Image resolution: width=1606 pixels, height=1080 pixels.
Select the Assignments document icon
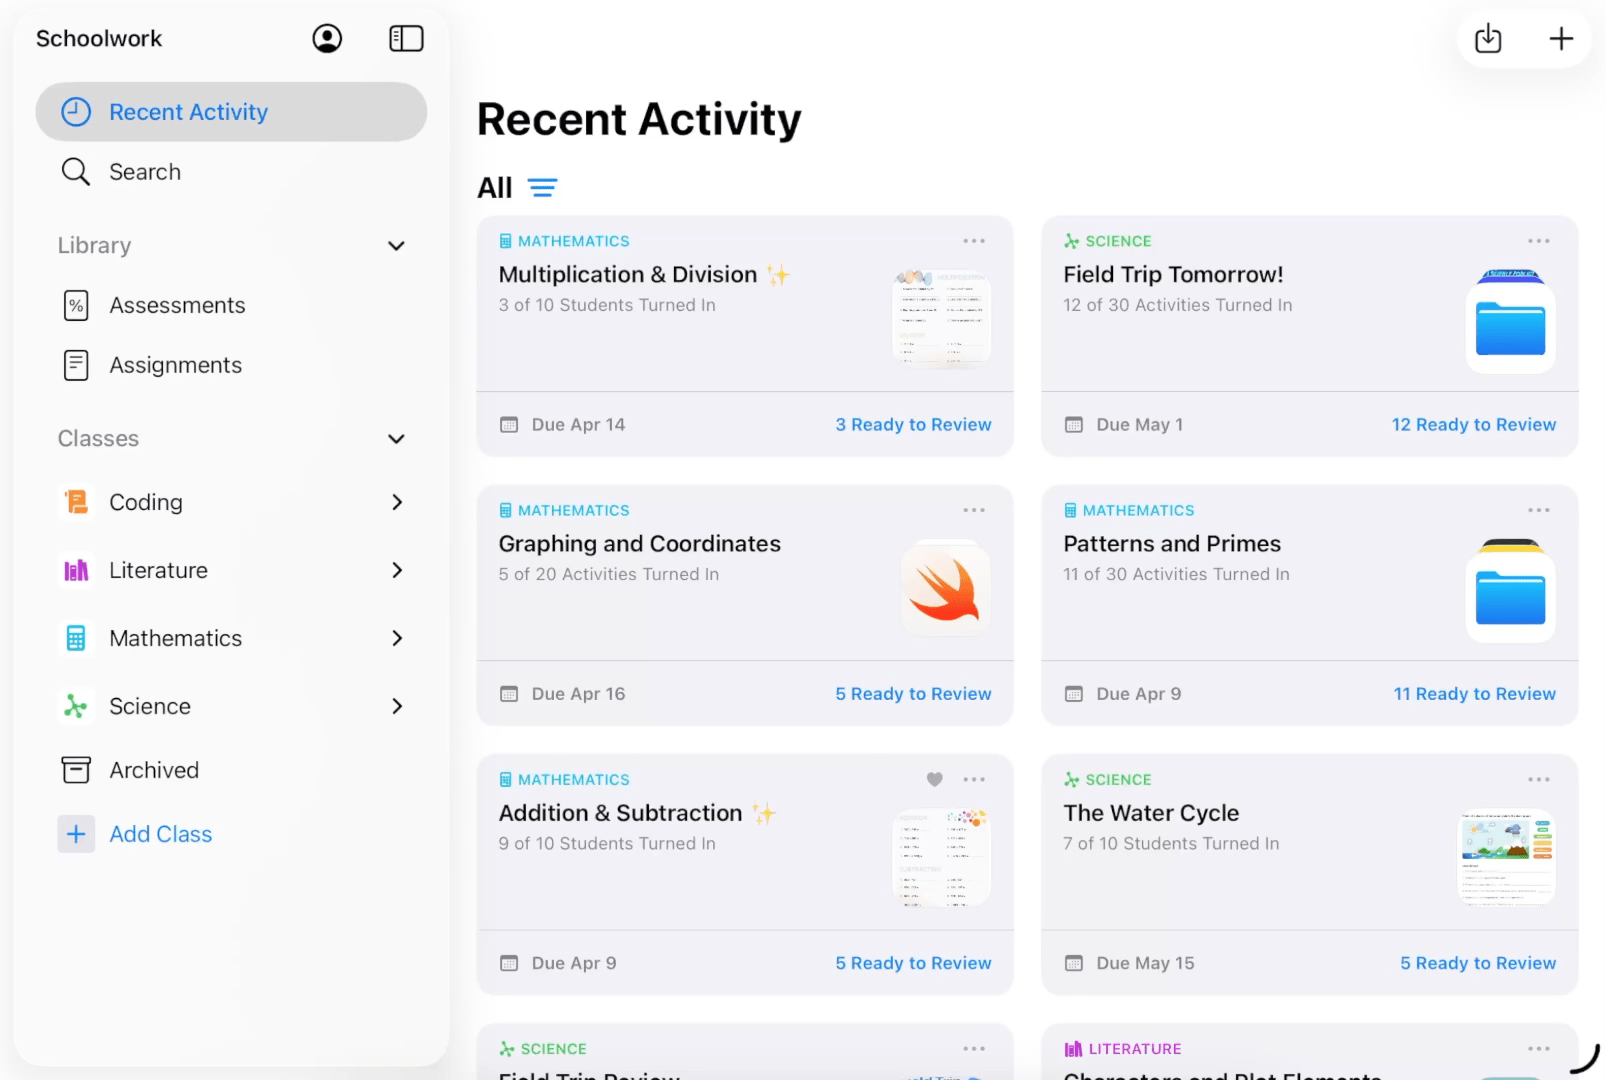(x=76, y=365)
